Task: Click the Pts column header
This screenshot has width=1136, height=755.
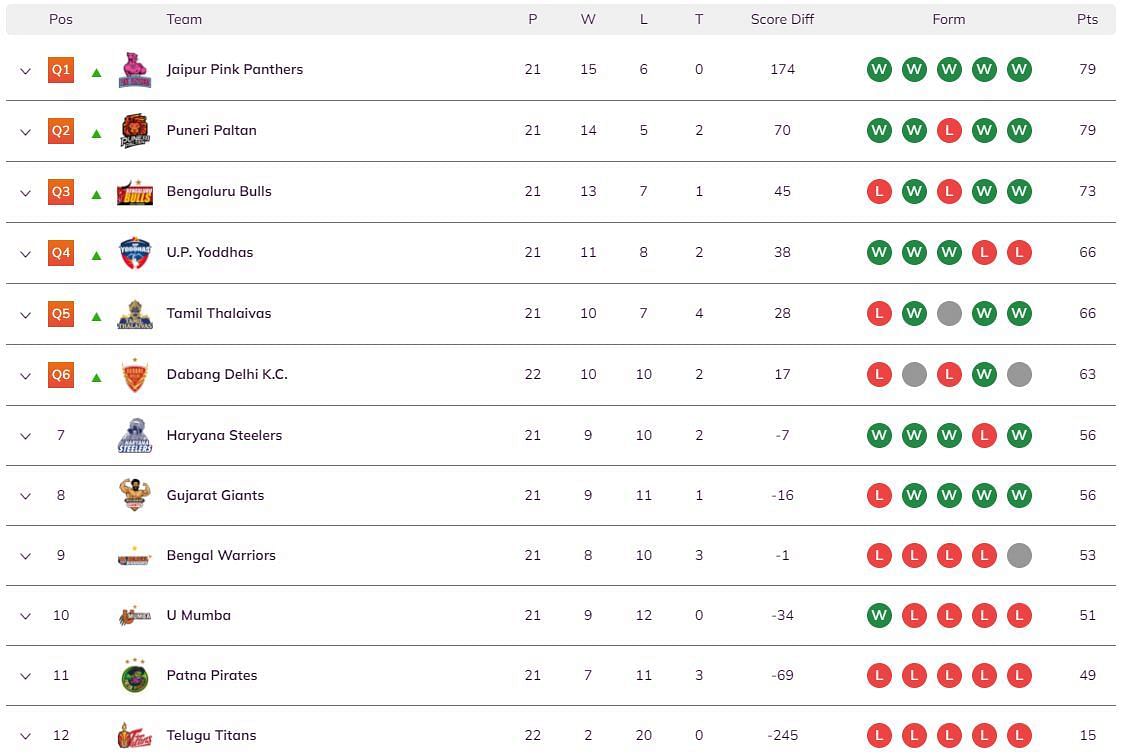Action: pos(1087,20)
